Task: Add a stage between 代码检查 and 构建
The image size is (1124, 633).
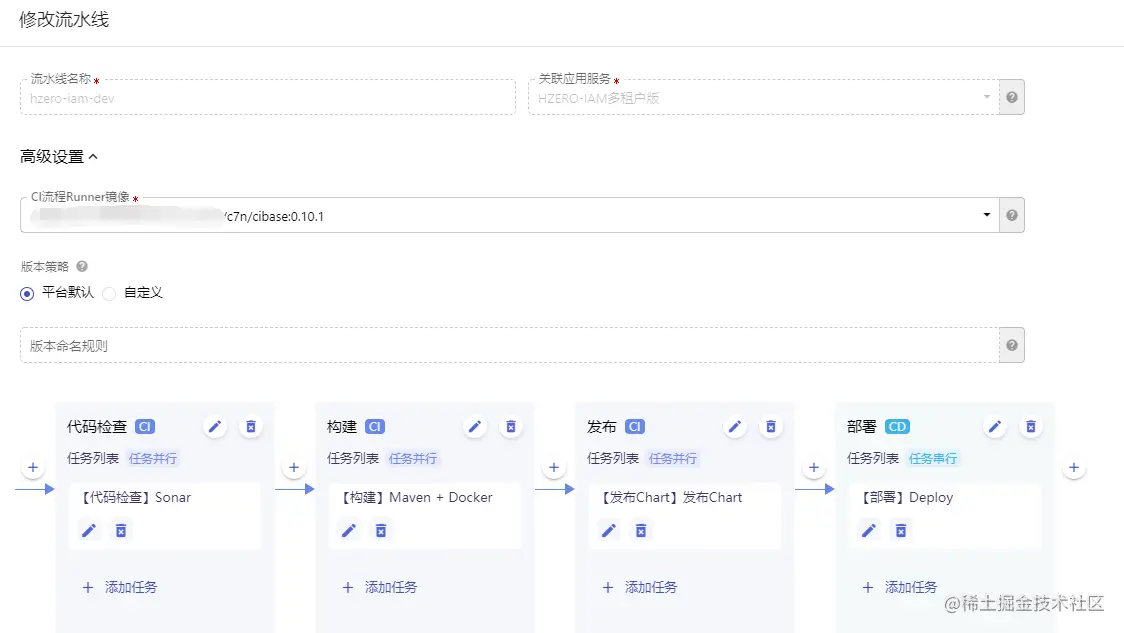Action: coord(294,467)
